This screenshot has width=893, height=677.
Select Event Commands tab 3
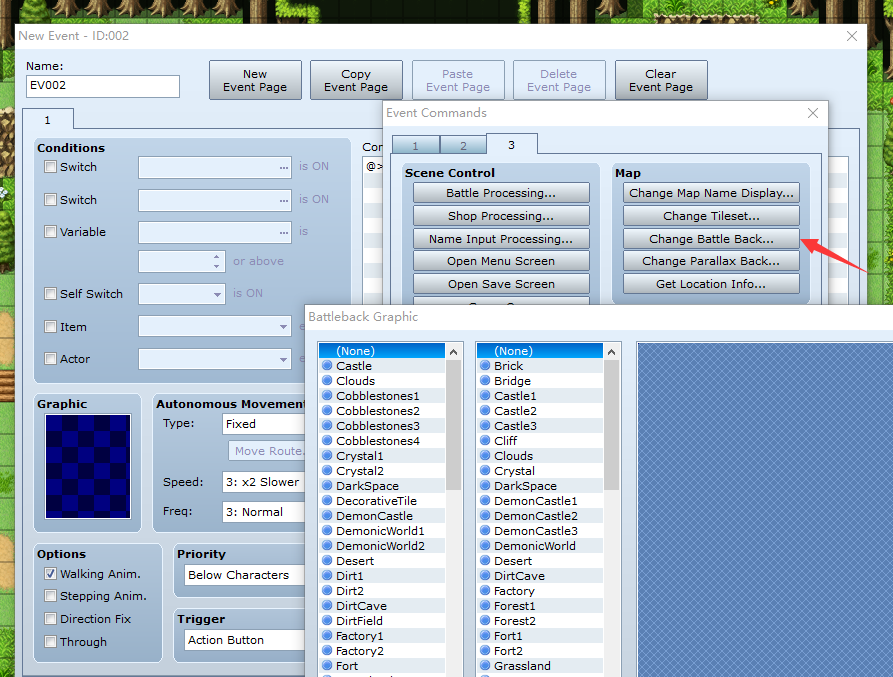point(511,145)
